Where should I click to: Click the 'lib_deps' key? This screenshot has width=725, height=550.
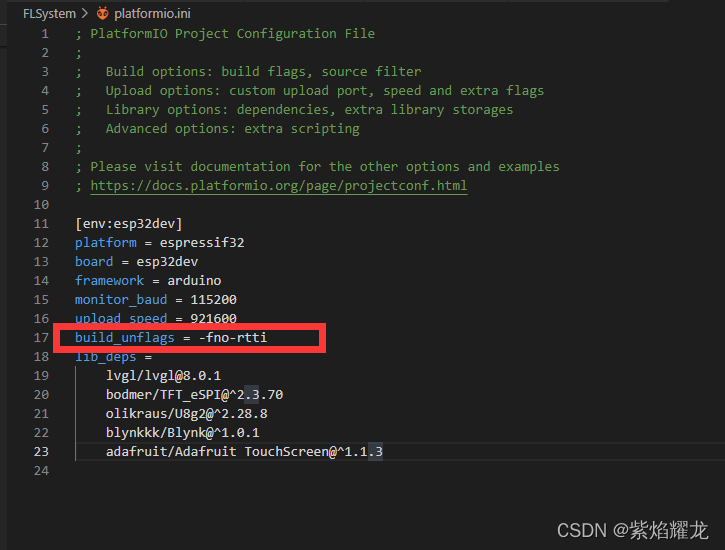106,357
